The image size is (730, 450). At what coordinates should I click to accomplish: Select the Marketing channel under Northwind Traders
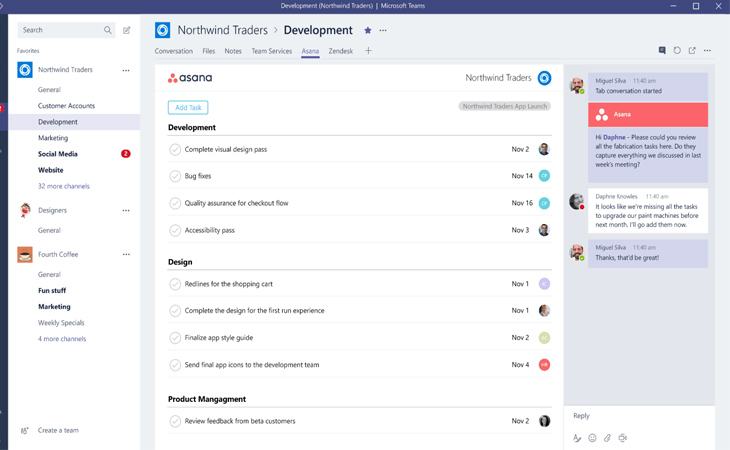tap(53, 138)
